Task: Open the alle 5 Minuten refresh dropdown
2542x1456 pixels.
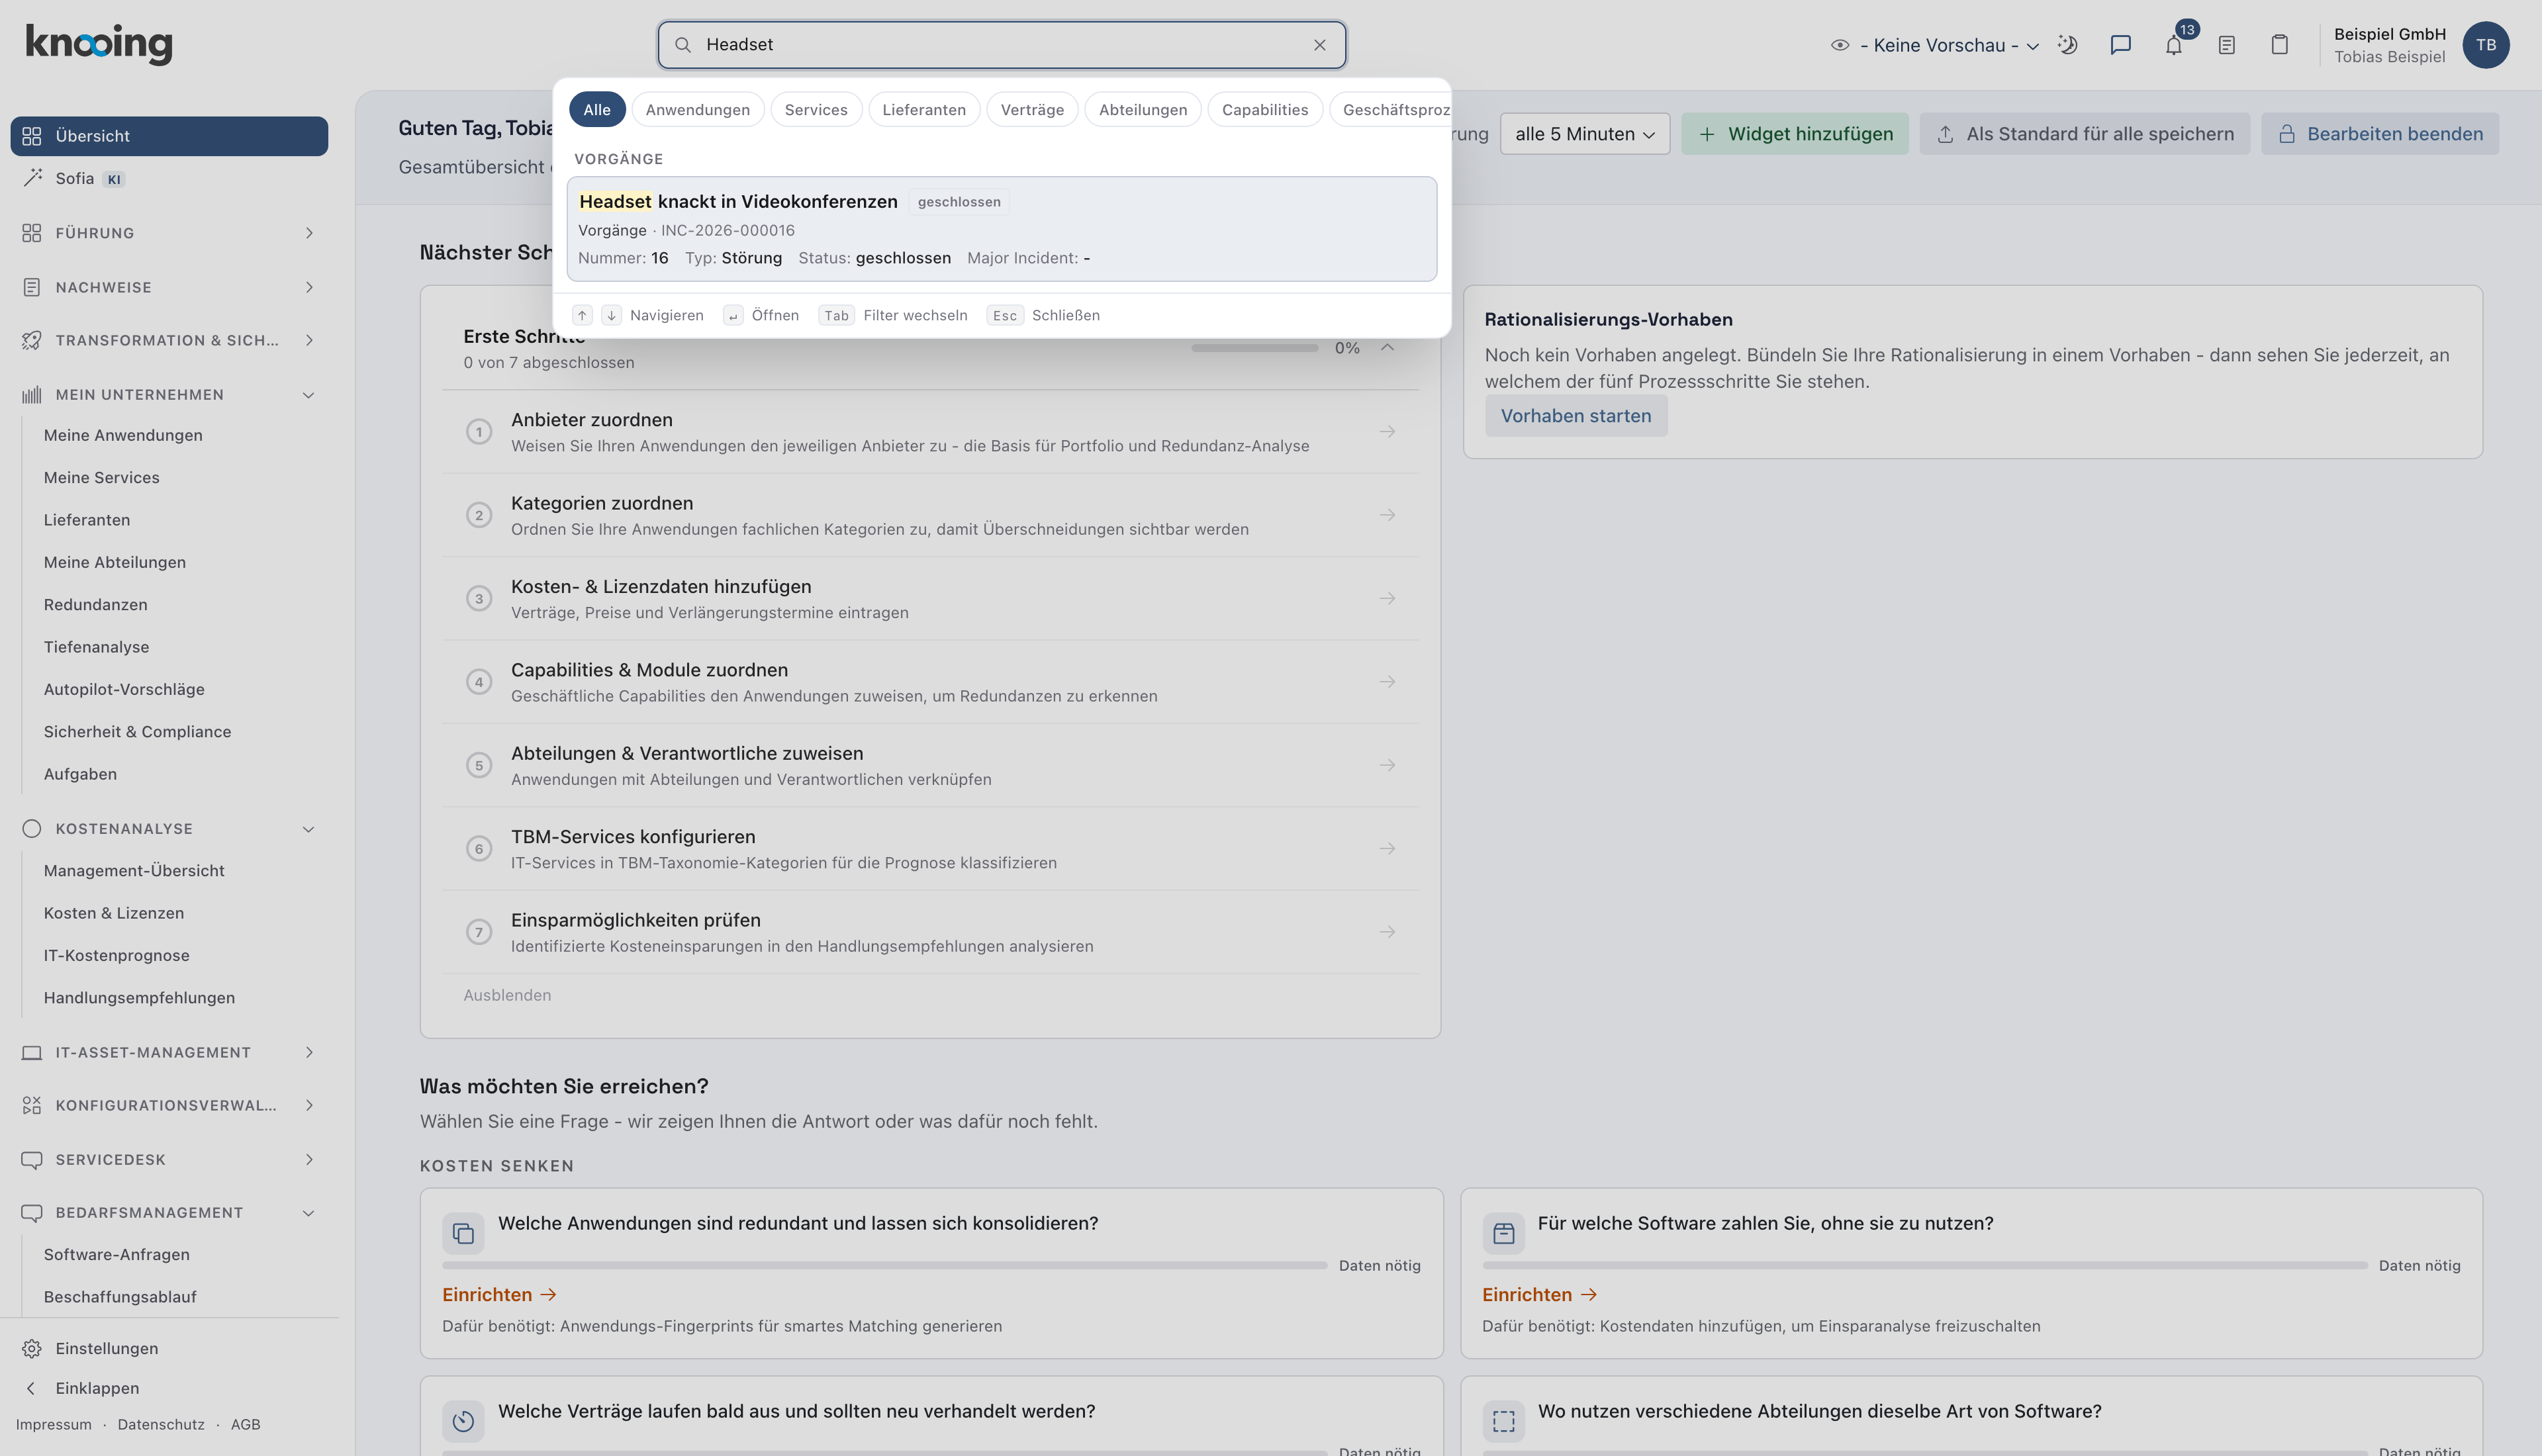Action: 1584,134
